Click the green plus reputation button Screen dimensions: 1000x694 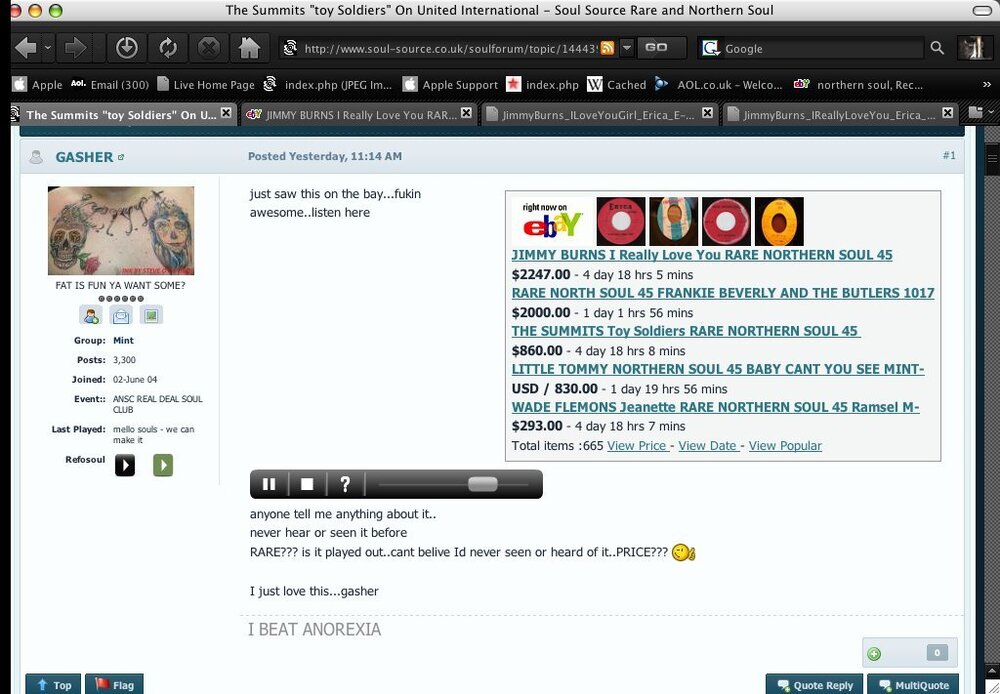874,653
